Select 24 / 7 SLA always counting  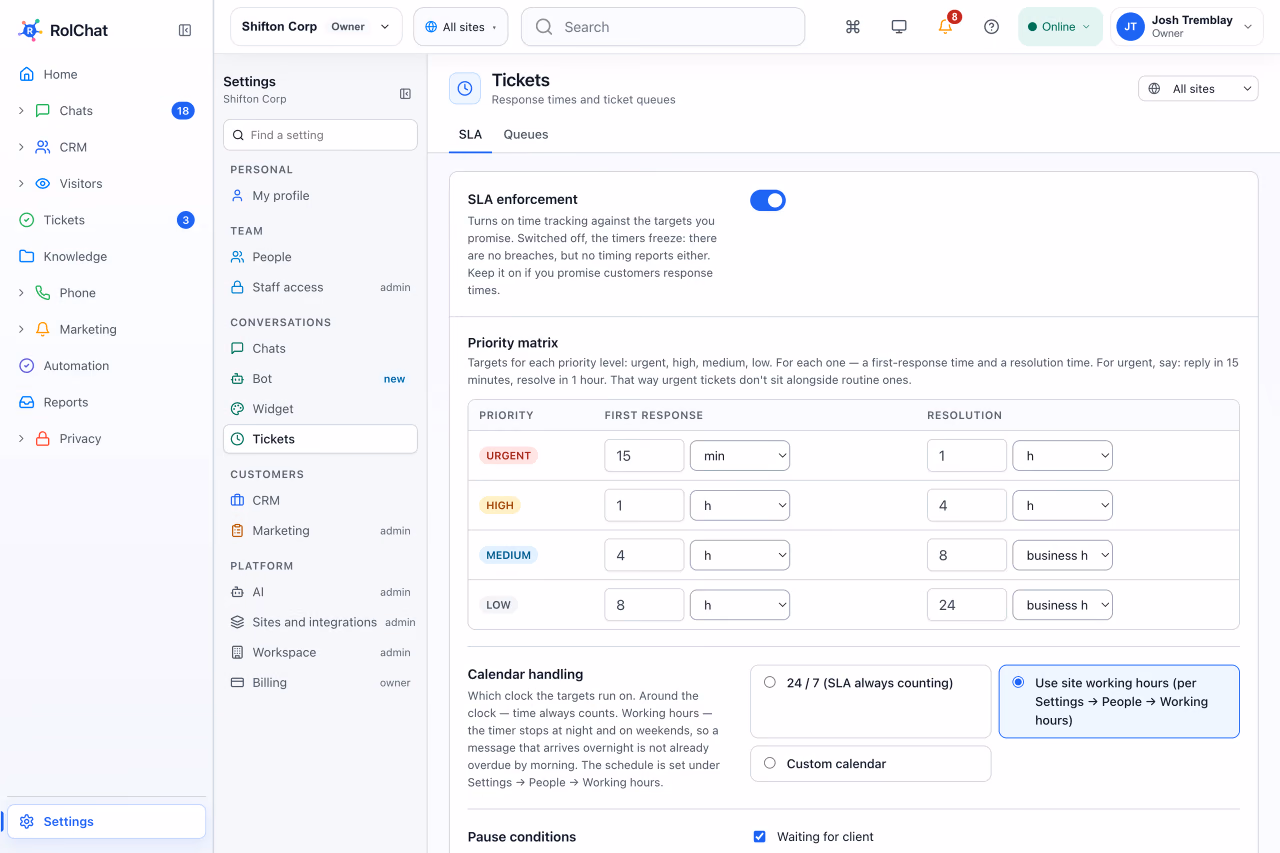870,701
